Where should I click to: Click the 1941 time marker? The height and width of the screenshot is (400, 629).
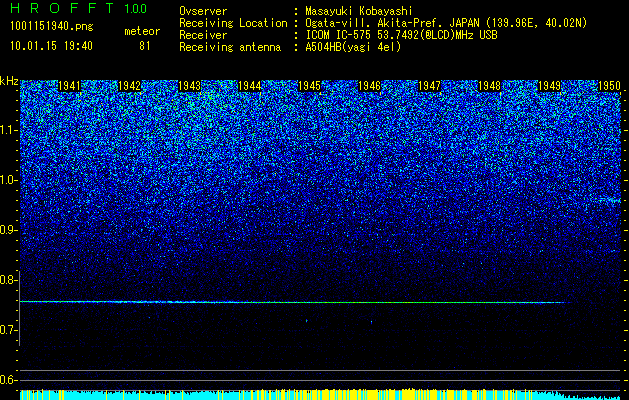tap(69, 86)
